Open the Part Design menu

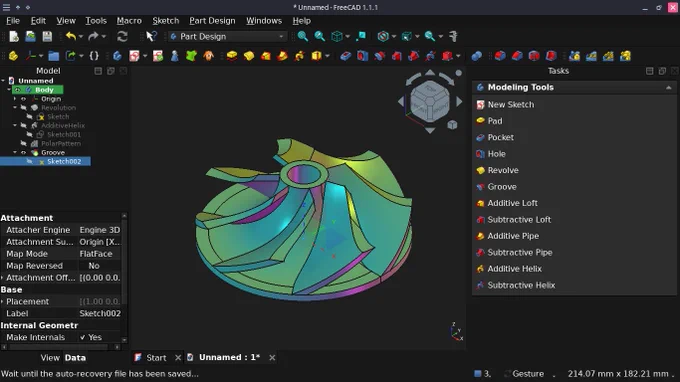click(x=212, y=21)
